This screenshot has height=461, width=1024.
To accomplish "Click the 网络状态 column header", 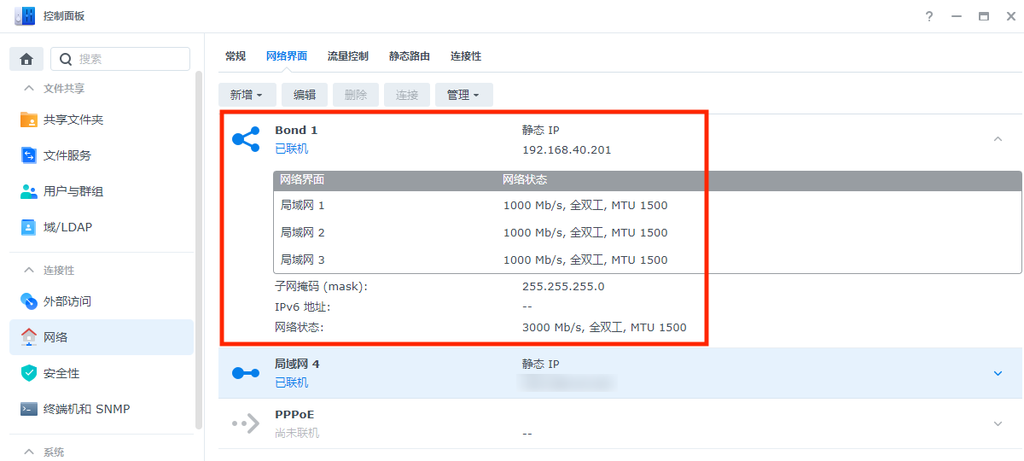I will (x=525, y=179).
